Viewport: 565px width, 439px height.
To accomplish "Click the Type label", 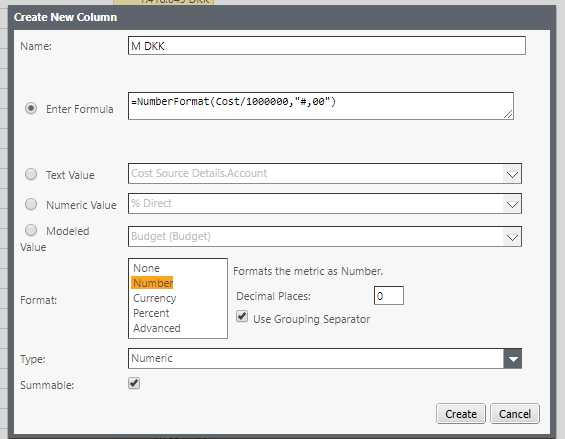I will pyautogui.click(x=33, y=359).
